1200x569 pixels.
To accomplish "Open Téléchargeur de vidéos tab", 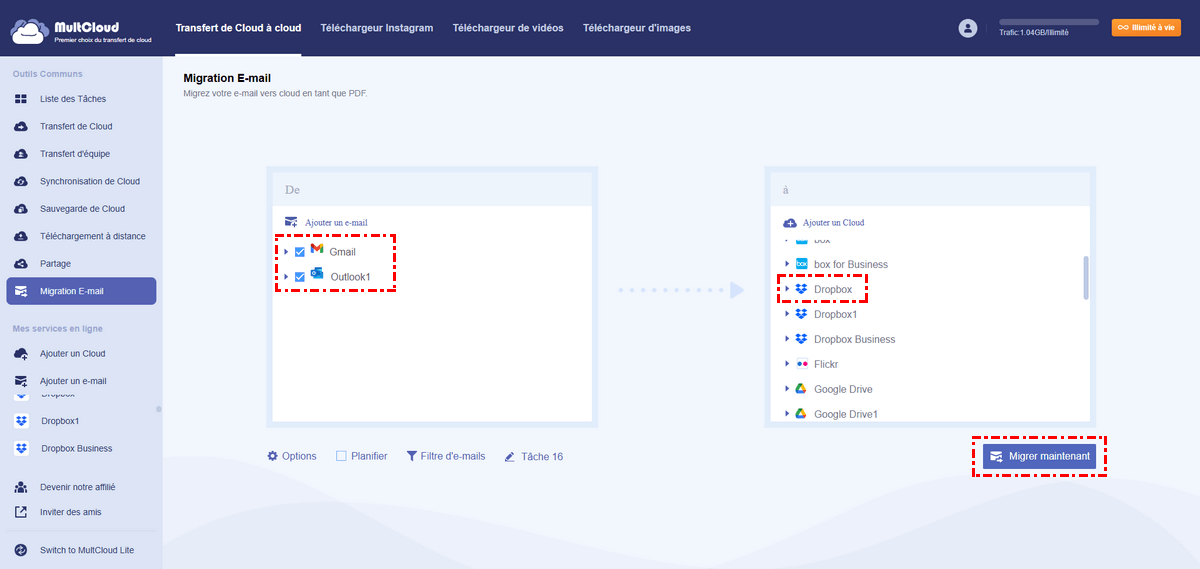I will click(x=508, y=28).
